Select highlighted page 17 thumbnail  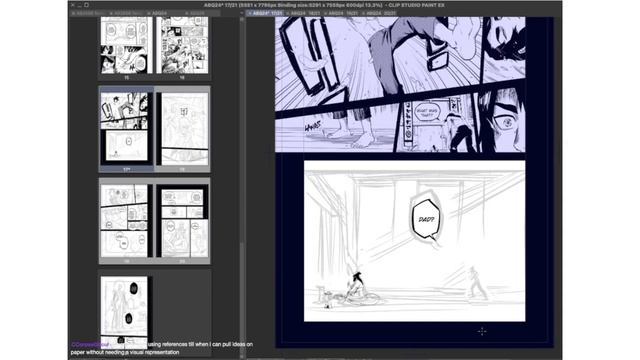(127, 129)
